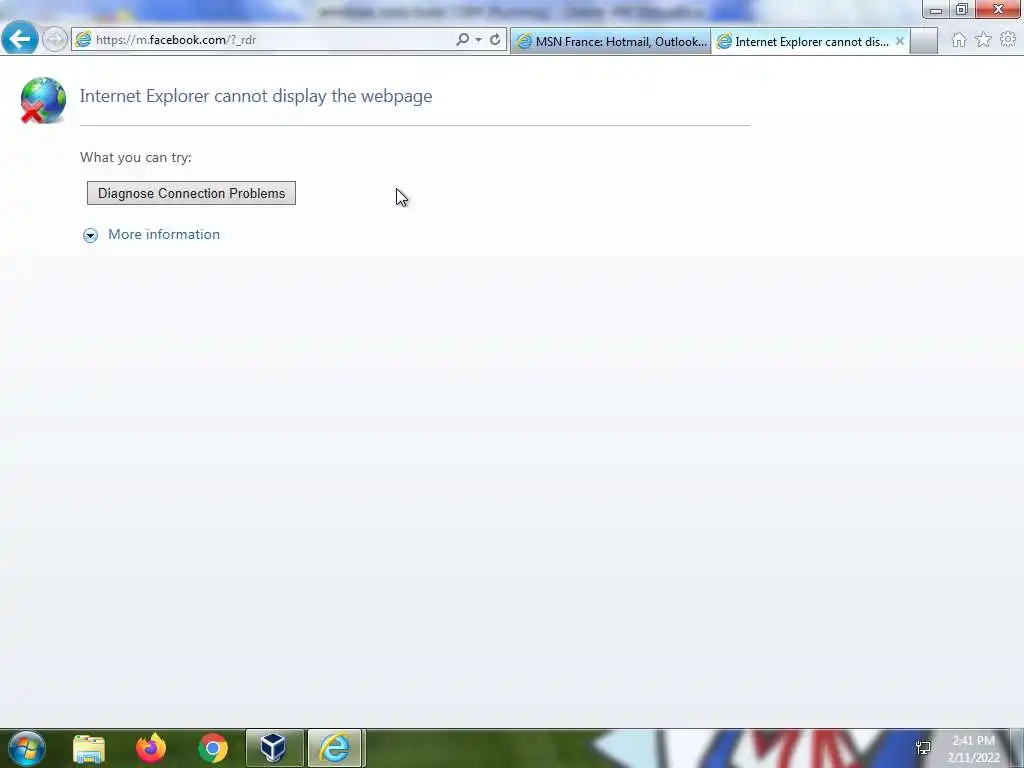The width and height of the screenshot is (1024, 768).
Task: Click Diagnose Connection Problems button
Action: pyautogui.click(x=191, y=193)
